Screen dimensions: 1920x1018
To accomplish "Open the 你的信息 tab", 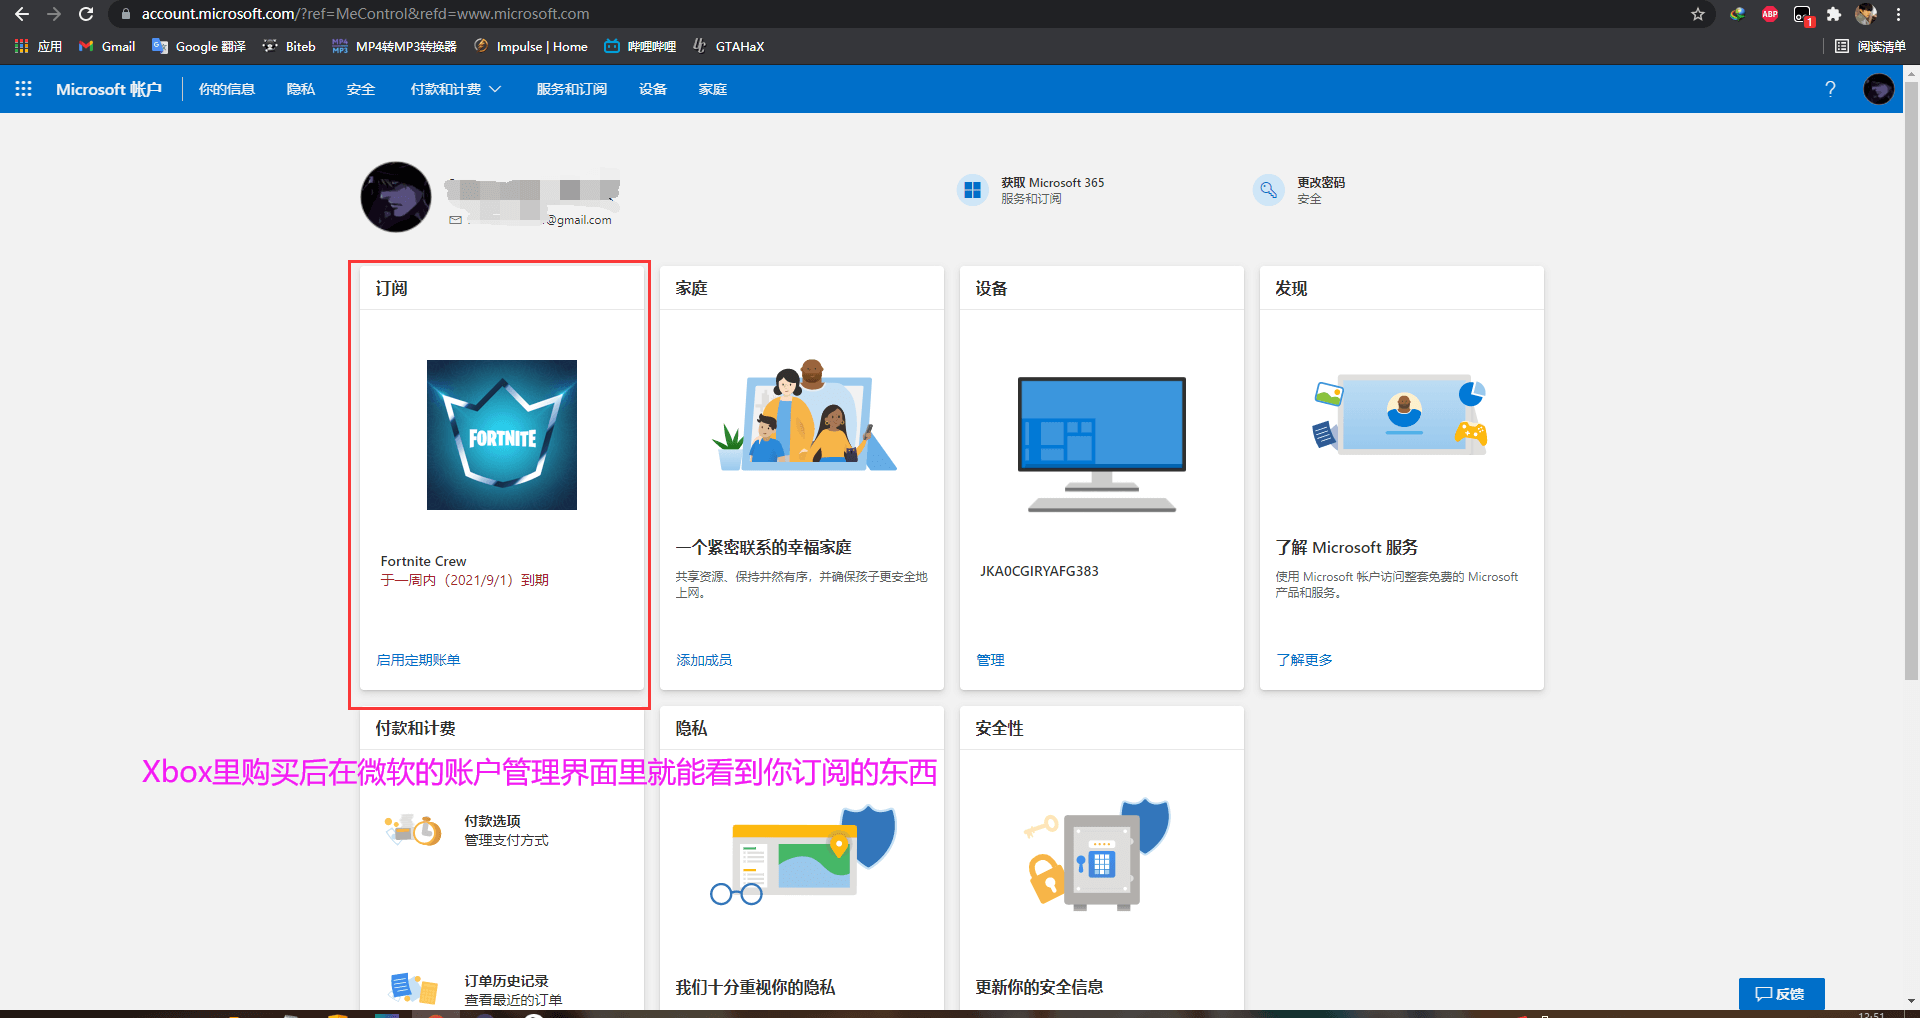I will (227, 89).
